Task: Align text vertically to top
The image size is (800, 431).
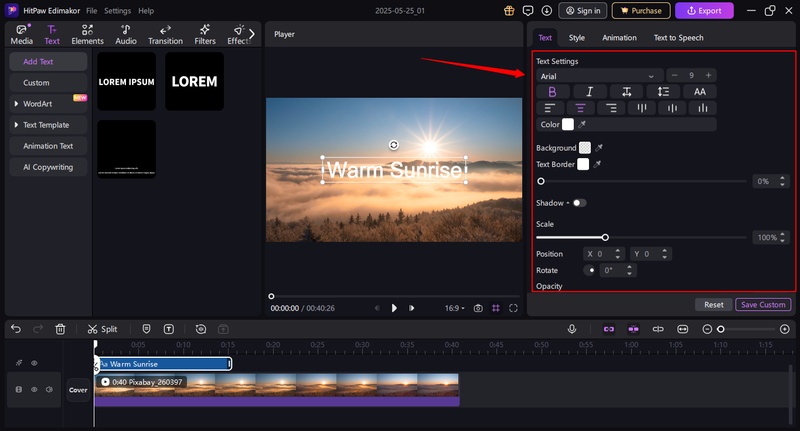Action: [x=642, y=108]
